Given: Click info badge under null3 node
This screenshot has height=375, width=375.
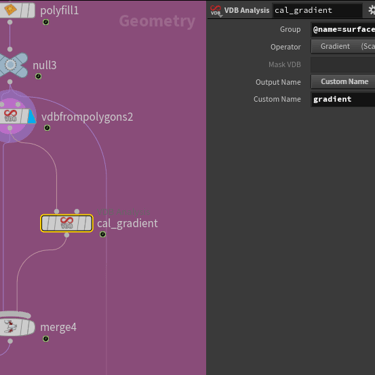Looking at the screenshot, I should tap(38, 76).
